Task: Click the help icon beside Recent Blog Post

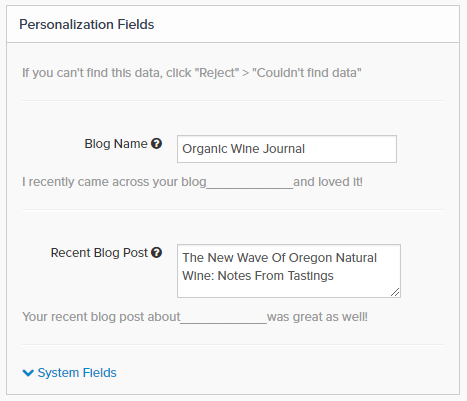Action: click(x=156, y=253)
